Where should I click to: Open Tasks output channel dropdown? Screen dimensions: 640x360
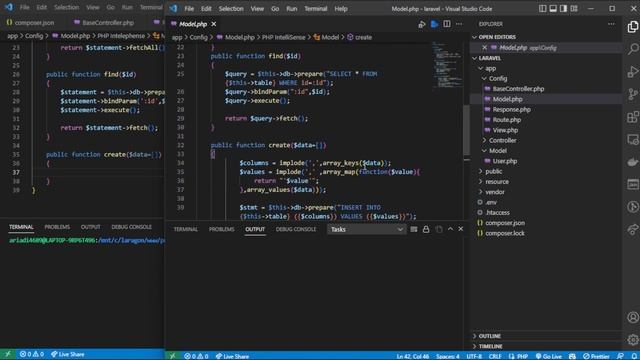click(x=366, y=229)
